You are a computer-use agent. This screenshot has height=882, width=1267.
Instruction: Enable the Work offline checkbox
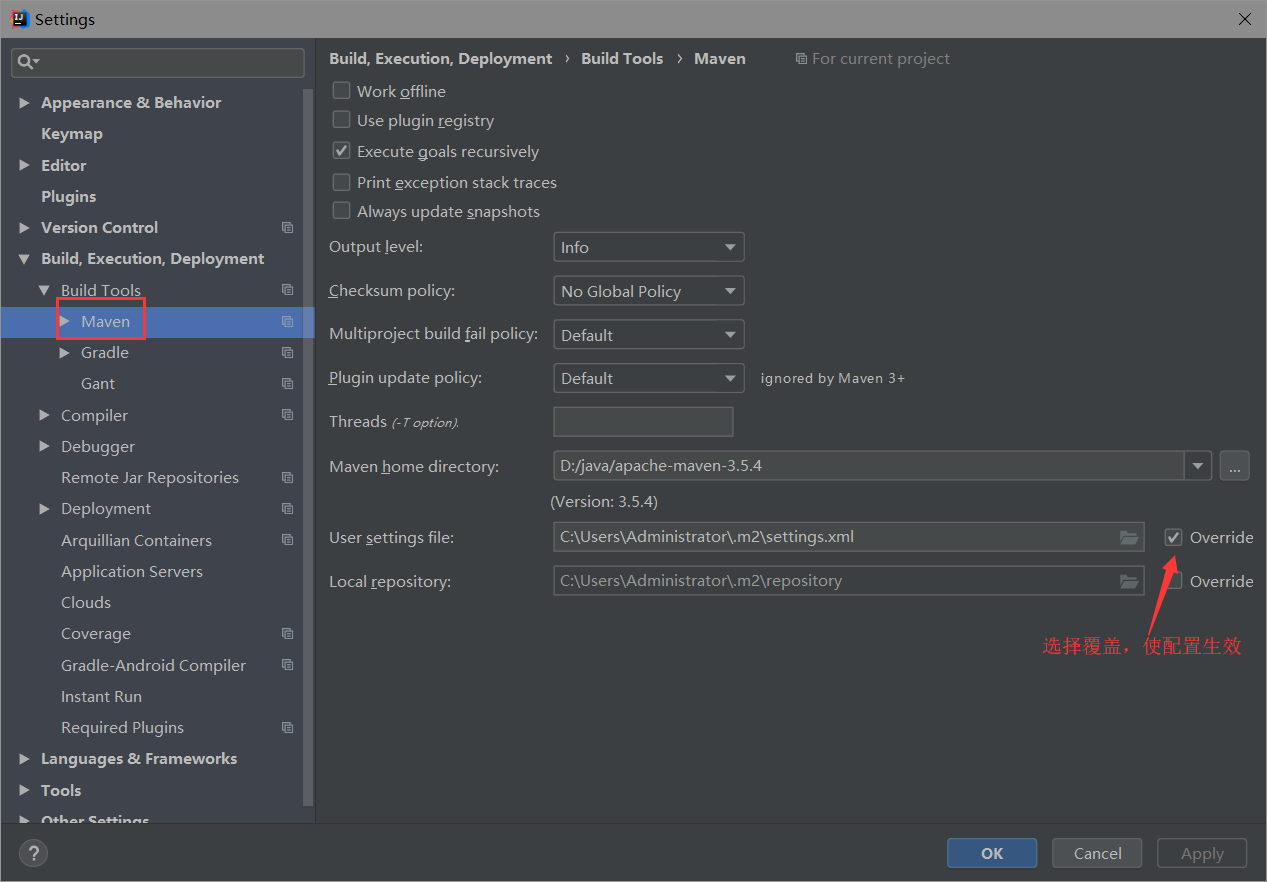point(342,91)
